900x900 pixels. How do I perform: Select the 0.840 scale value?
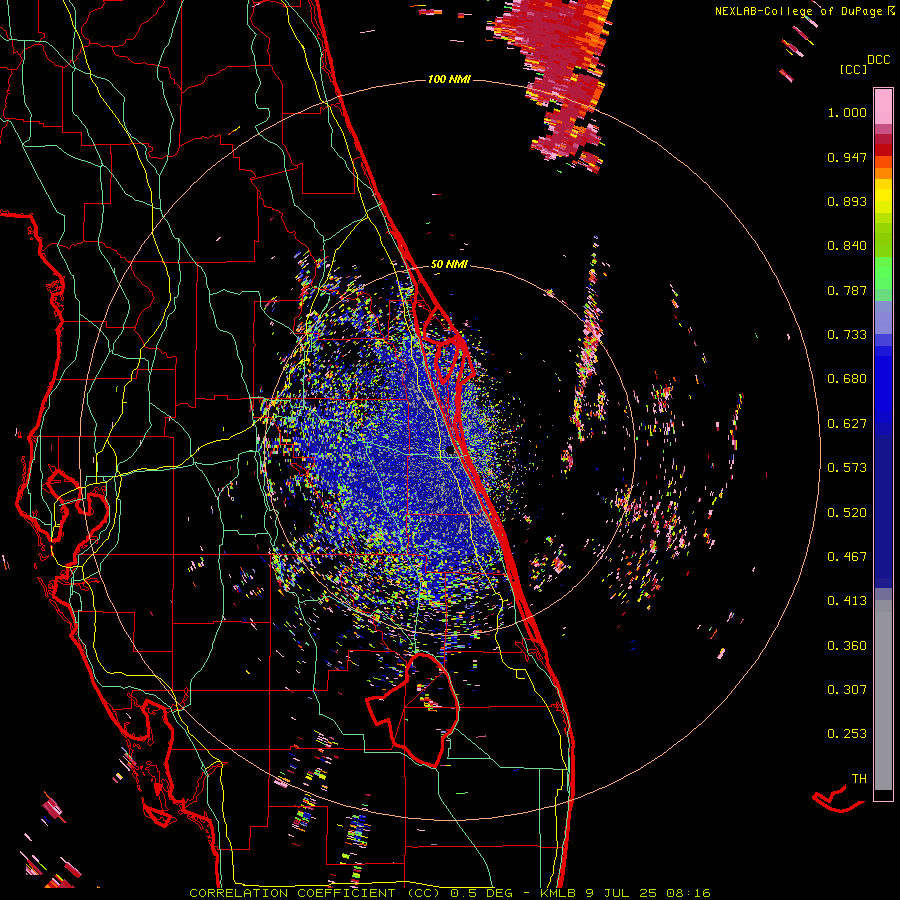coord(847,246)
